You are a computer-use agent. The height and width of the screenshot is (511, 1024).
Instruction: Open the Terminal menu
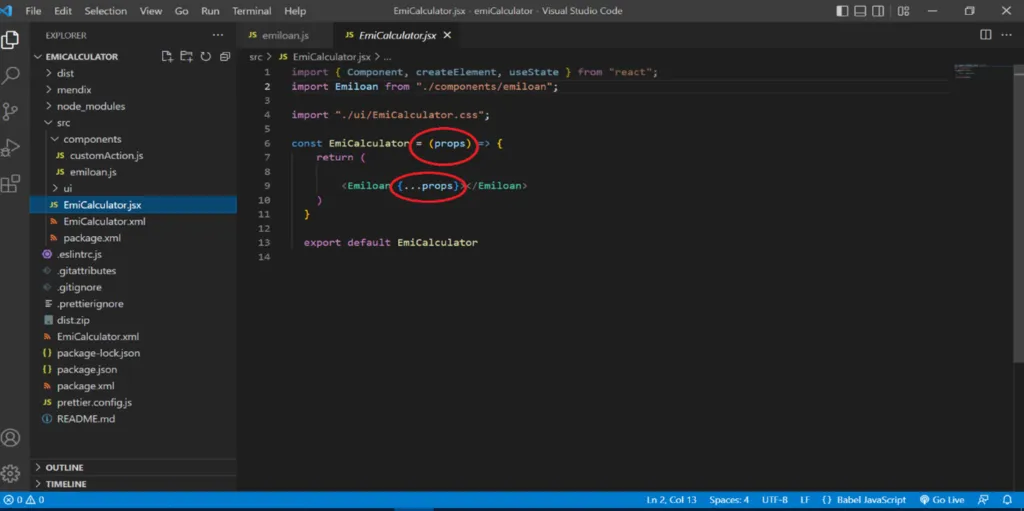[x=253, y=10]
